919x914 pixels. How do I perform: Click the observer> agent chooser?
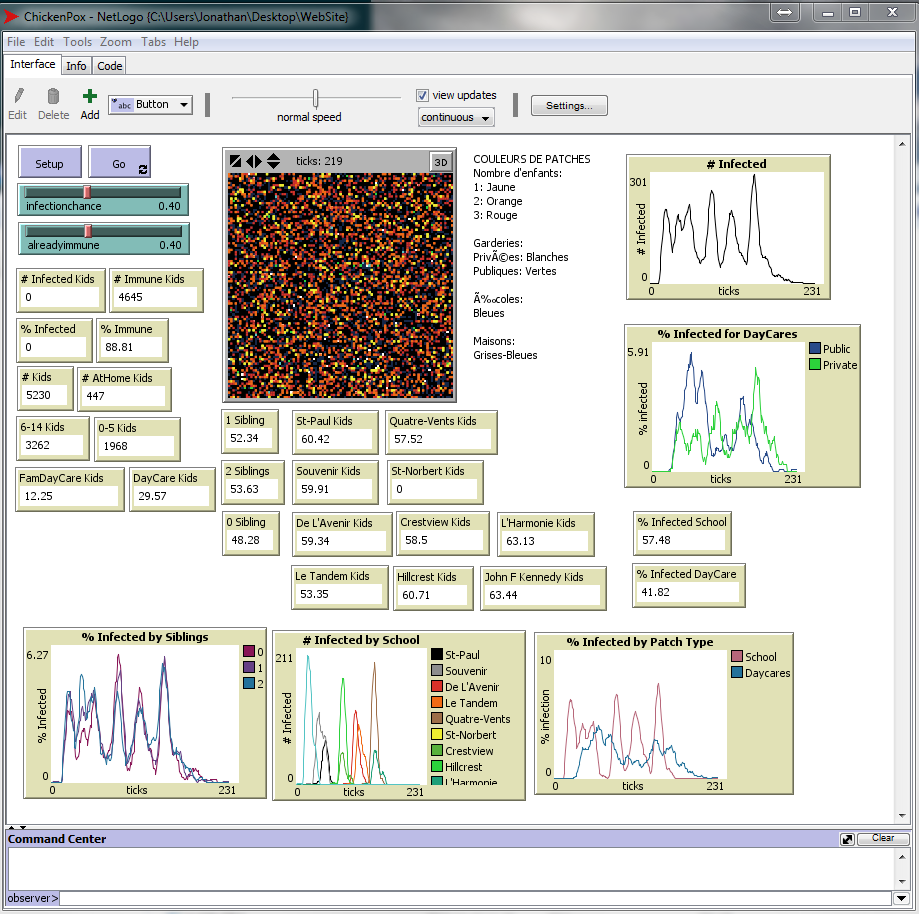32,898
